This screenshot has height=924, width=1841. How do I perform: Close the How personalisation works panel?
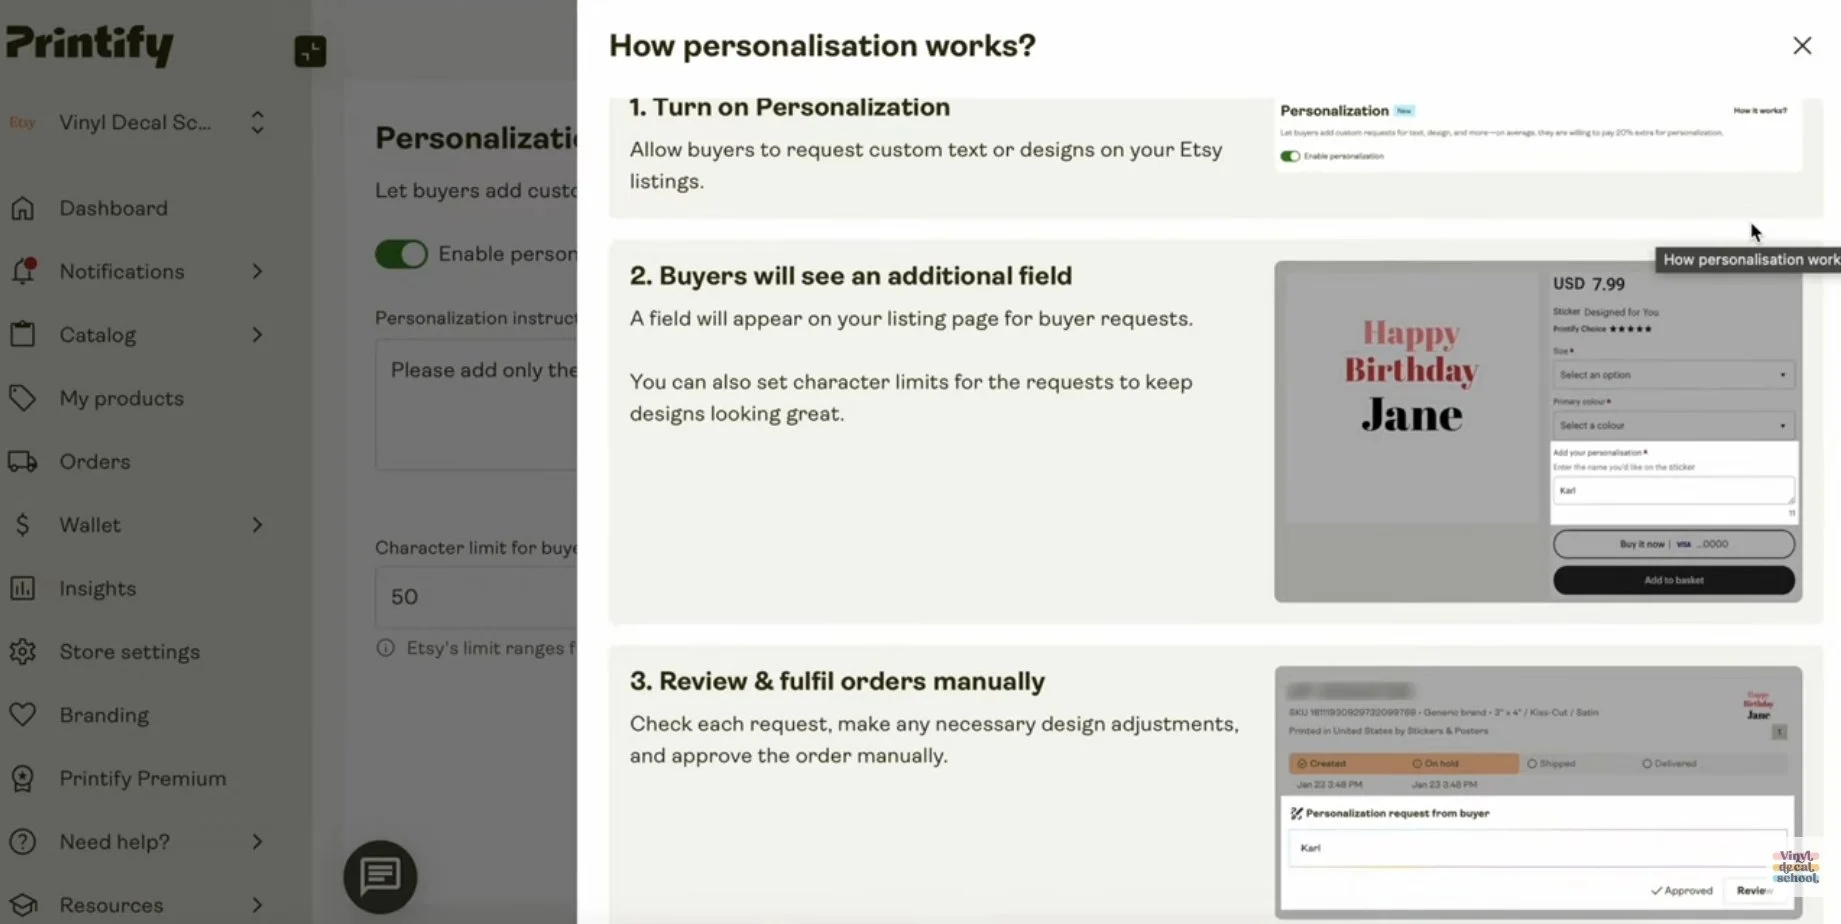point(1802,46)
